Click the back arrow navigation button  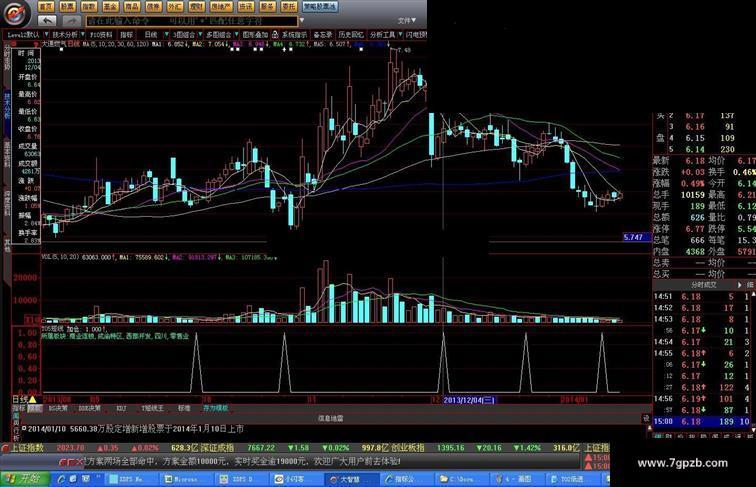(47, 21)
